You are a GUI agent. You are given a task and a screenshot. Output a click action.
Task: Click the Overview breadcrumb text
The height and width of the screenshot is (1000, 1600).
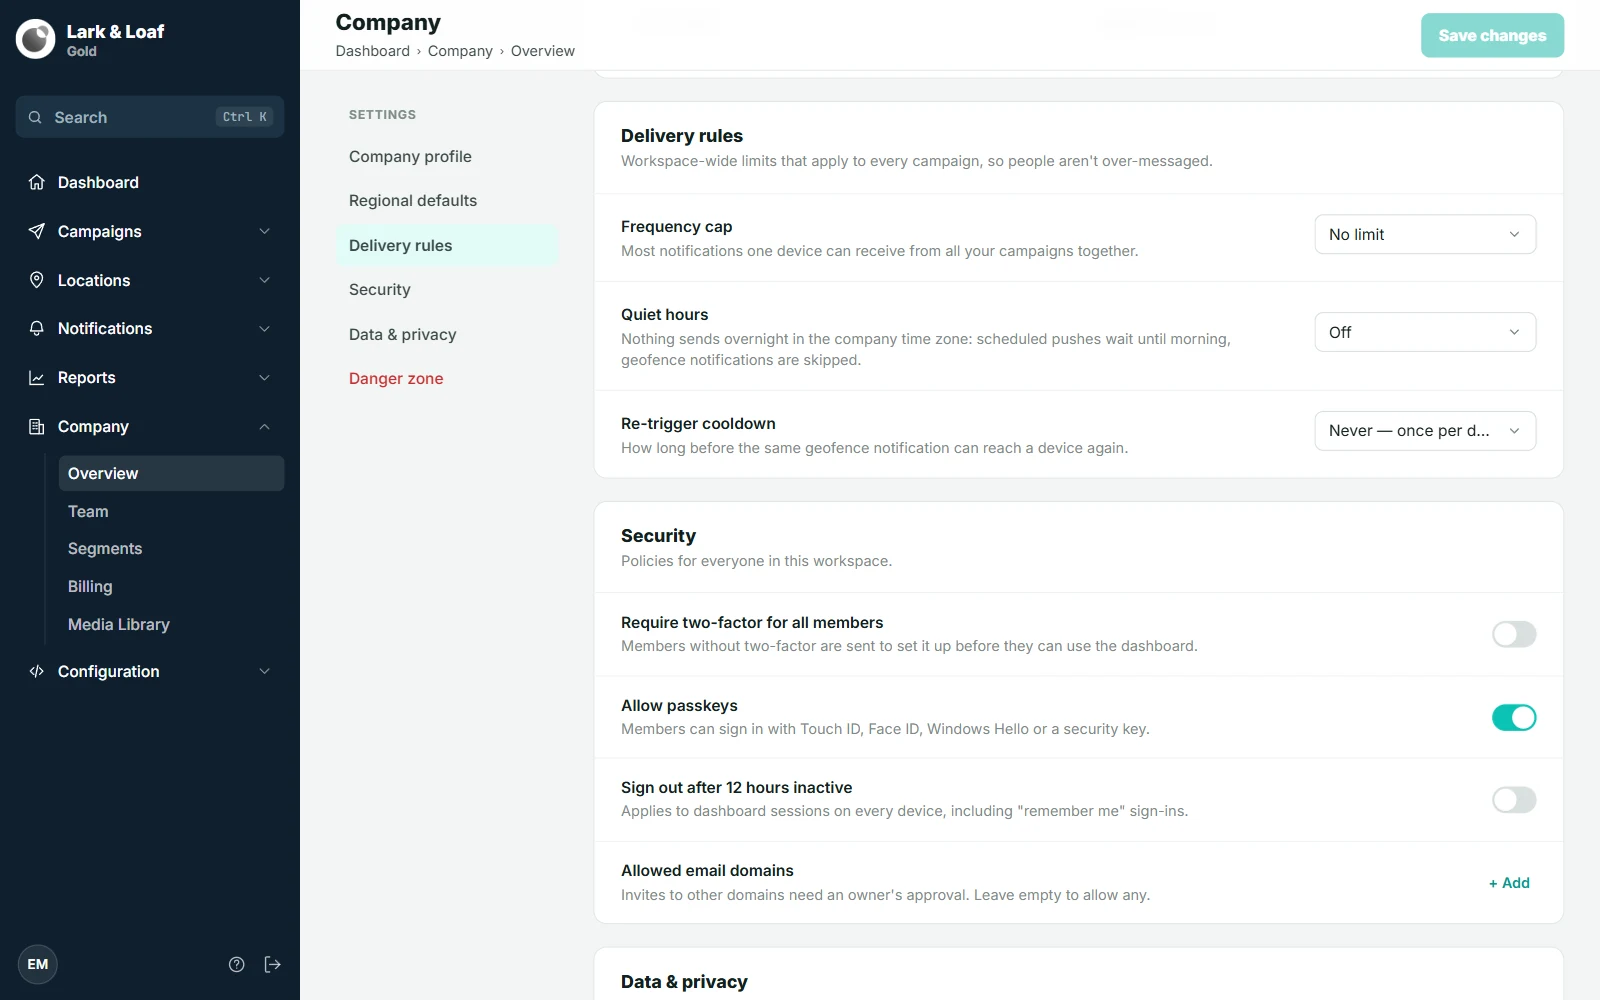tap(543, 51)
